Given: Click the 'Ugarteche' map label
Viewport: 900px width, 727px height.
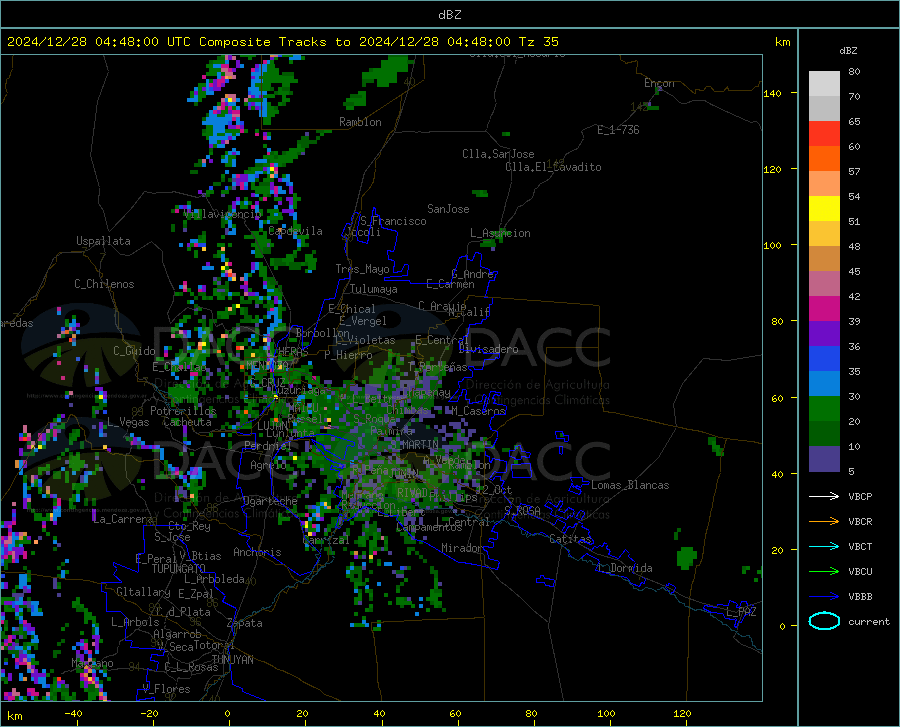Looking at the screenshot, I should pyautogui.click(x=270, y=501).
